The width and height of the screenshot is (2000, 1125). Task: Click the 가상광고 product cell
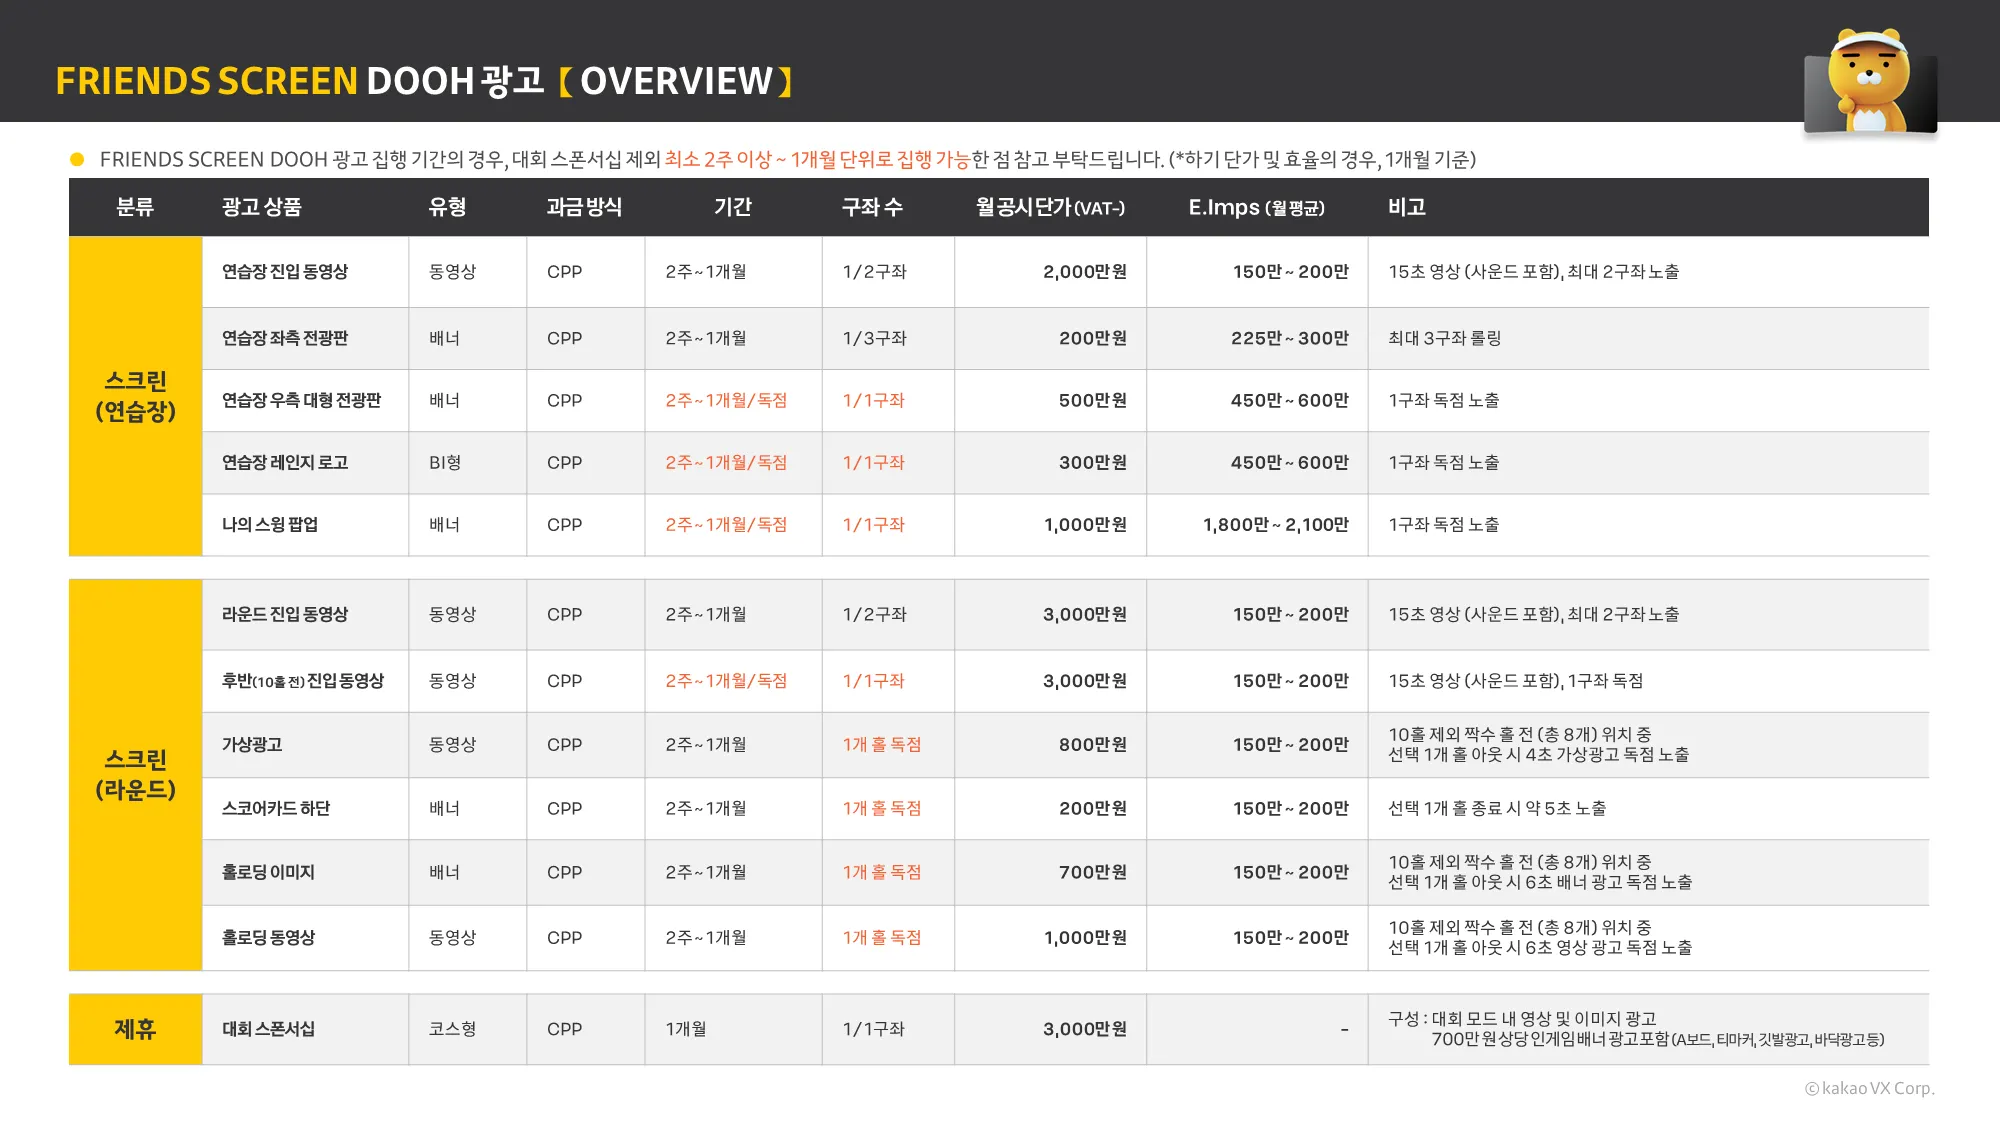coord(252,745)
